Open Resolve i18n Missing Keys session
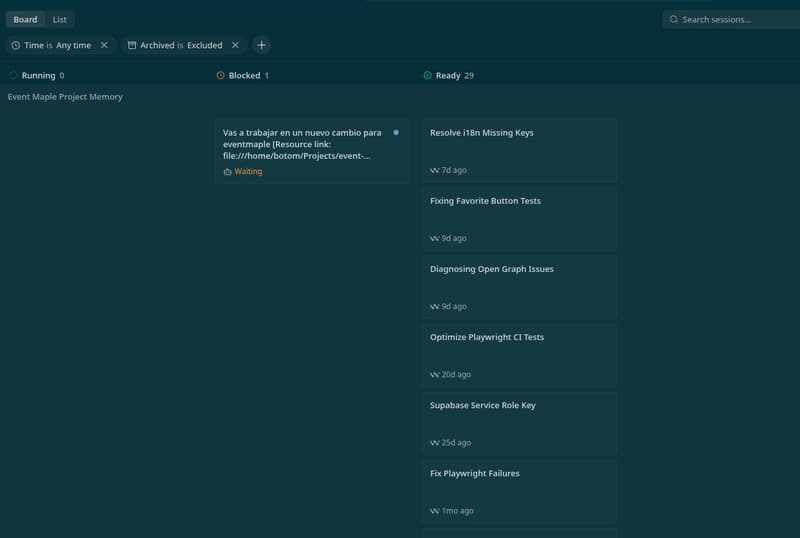This screenshot has height=538, width=800. 519,151
